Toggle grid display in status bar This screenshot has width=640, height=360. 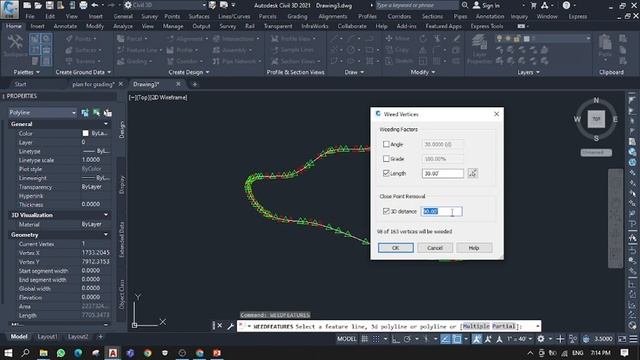pos(365,339)
